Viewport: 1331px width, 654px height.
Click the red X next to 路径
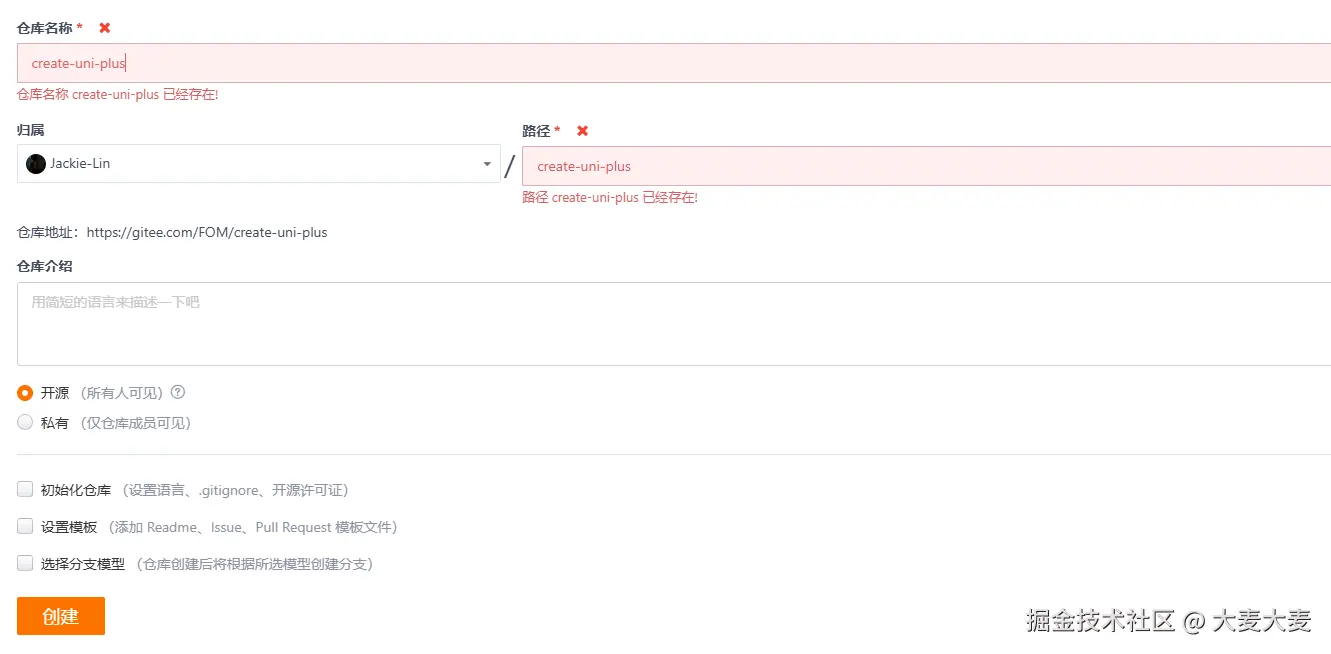(x=583, y=131)
